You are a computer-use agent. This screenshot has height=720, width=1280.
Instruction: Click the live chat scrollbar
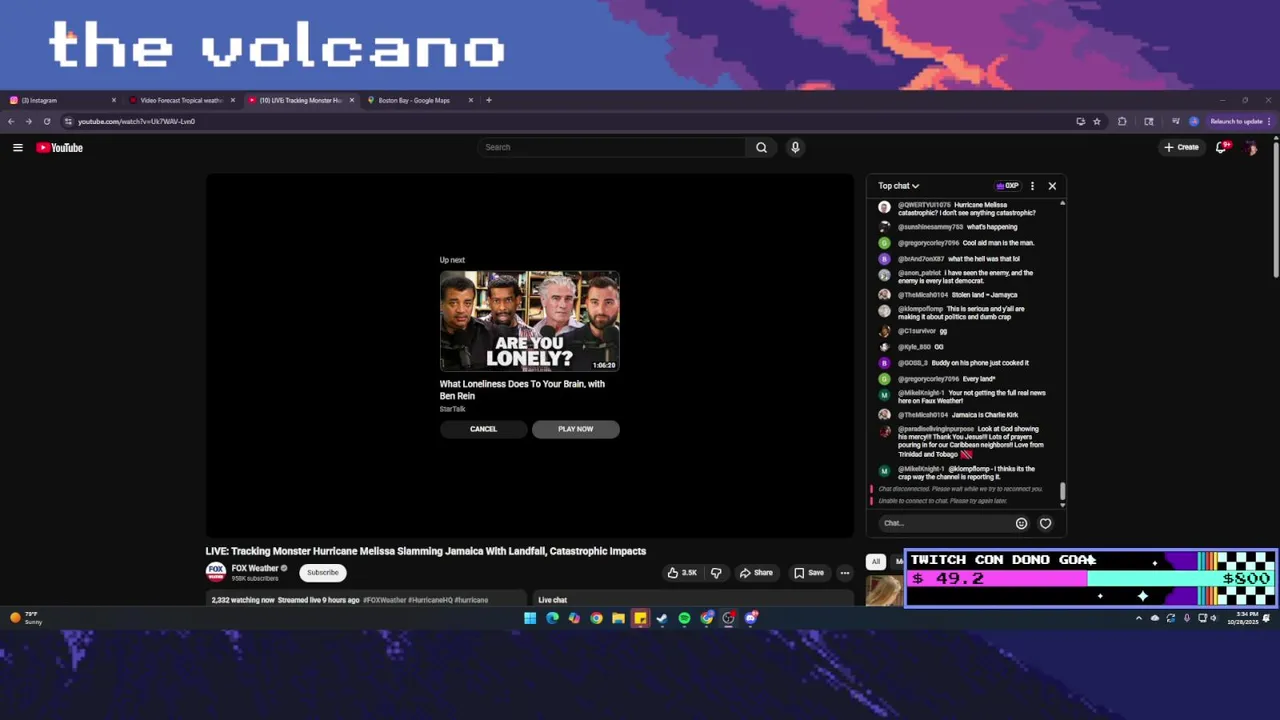pyautogui.click(x=1062, y=491)
